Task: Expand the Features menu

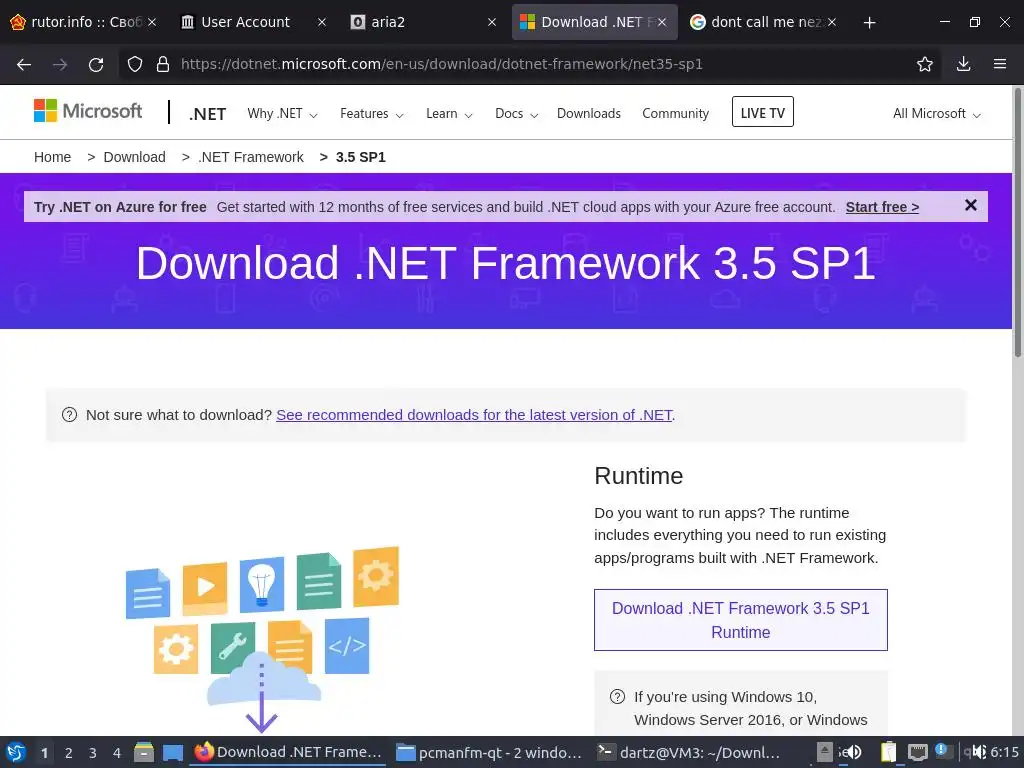Action: 372,114
